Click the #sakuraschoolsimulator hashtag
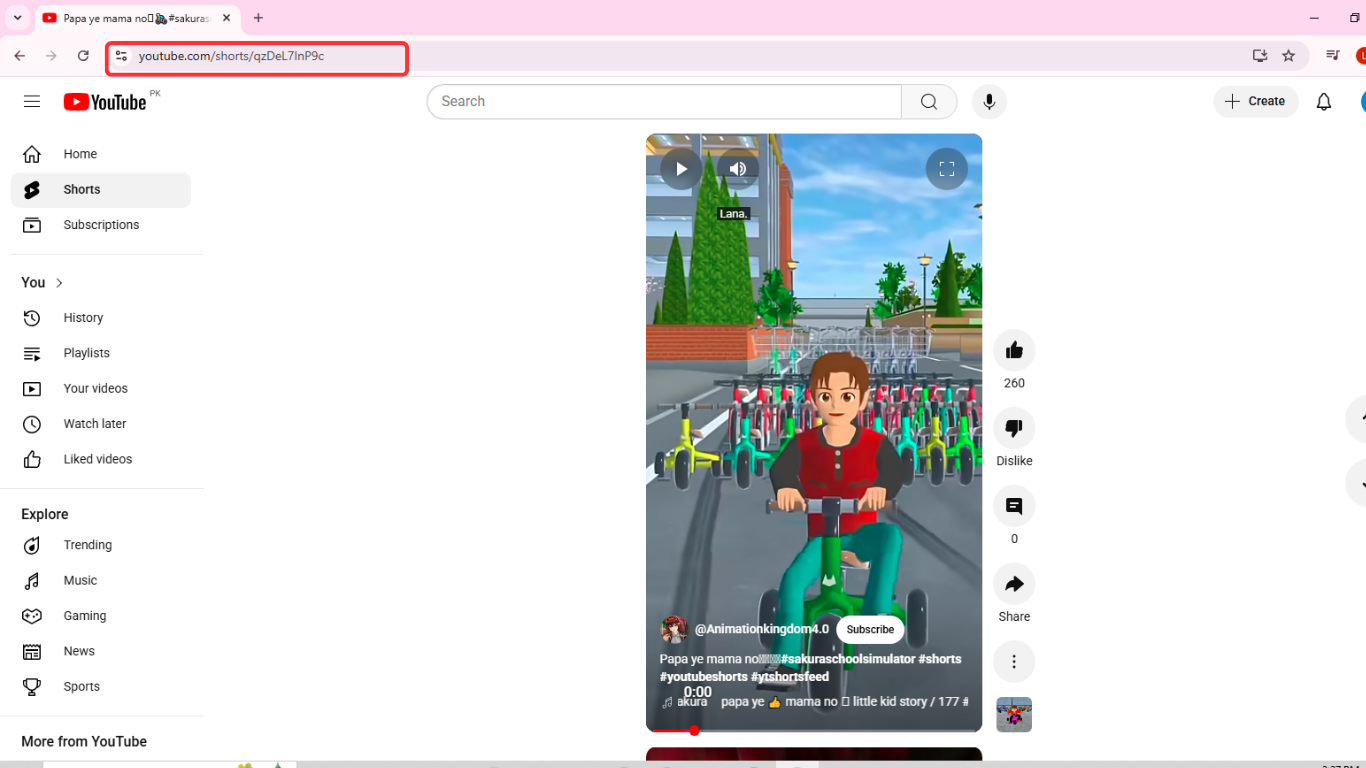 [848, 659]
